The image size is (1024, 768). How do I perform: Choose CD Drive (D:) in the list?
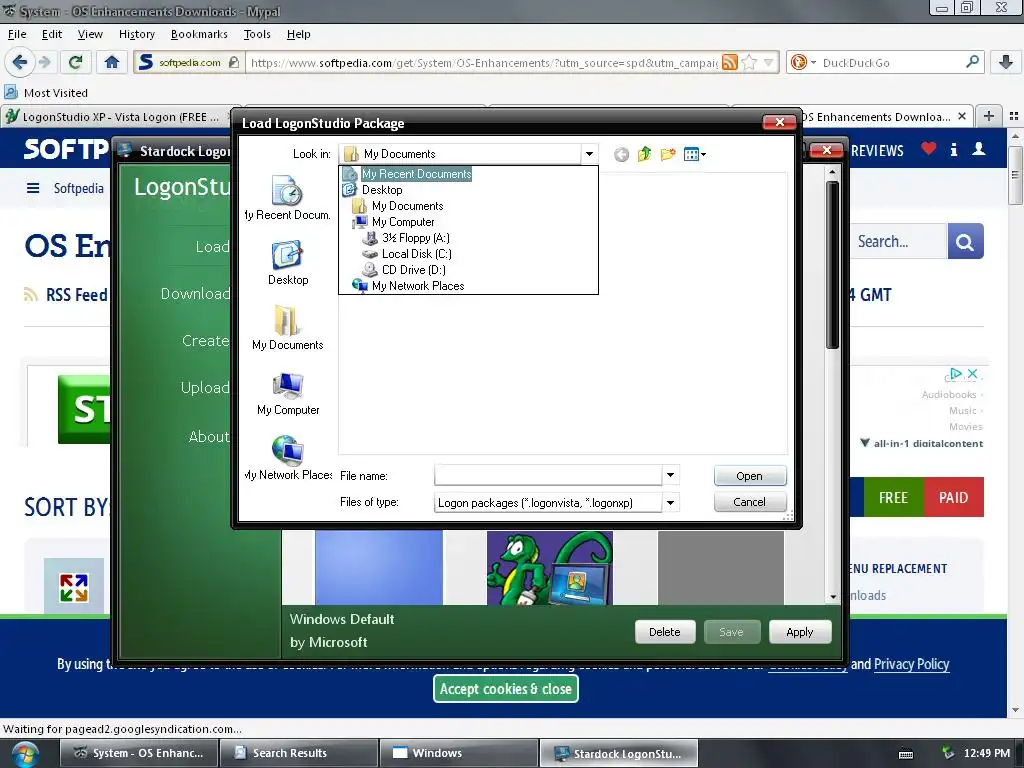pos(413,270)
